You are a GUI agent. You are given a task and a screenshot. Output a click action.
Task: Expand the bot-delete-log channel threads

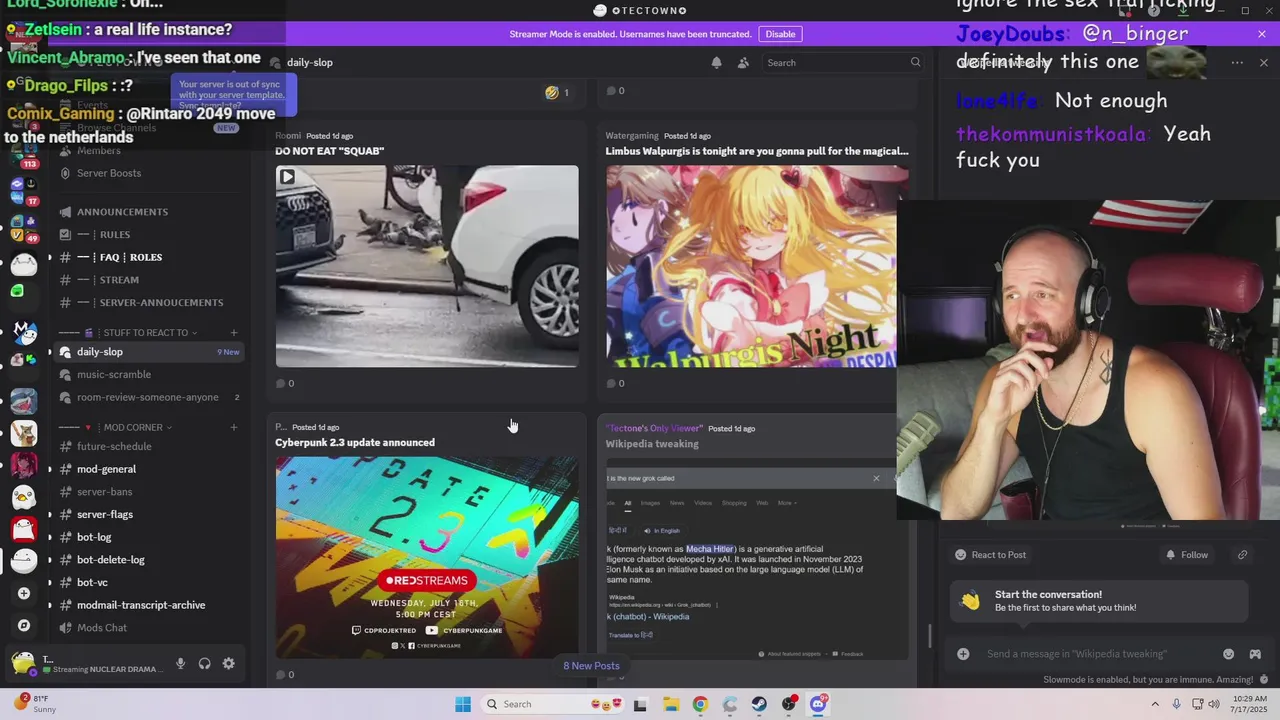click(x=50, y=560)
